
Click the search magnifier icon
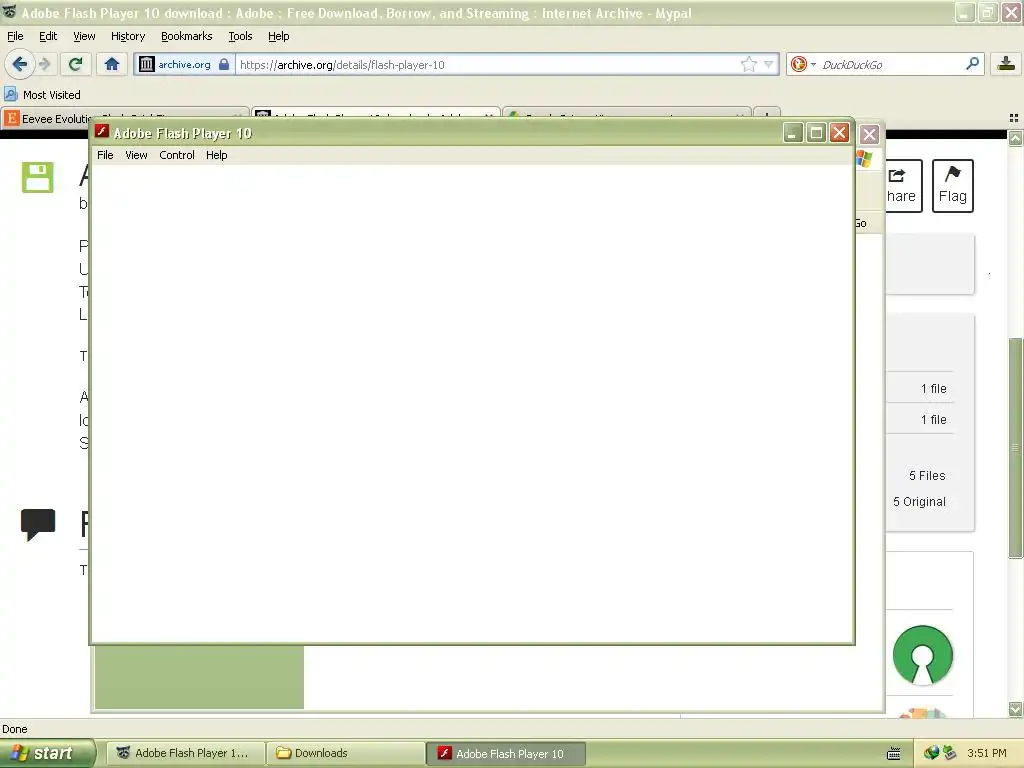(972, 64)
